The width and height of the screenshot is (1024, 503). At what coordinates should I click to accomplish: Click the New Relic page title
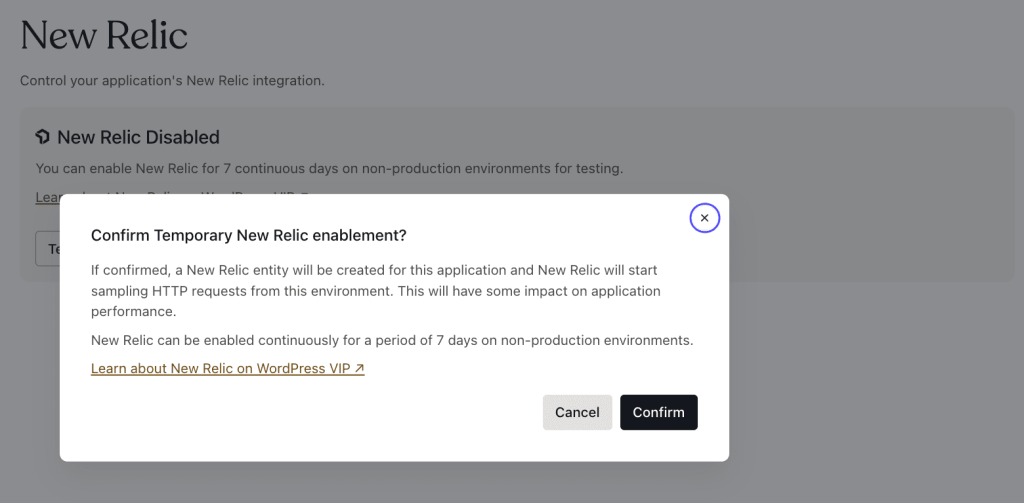coord(104,35)
